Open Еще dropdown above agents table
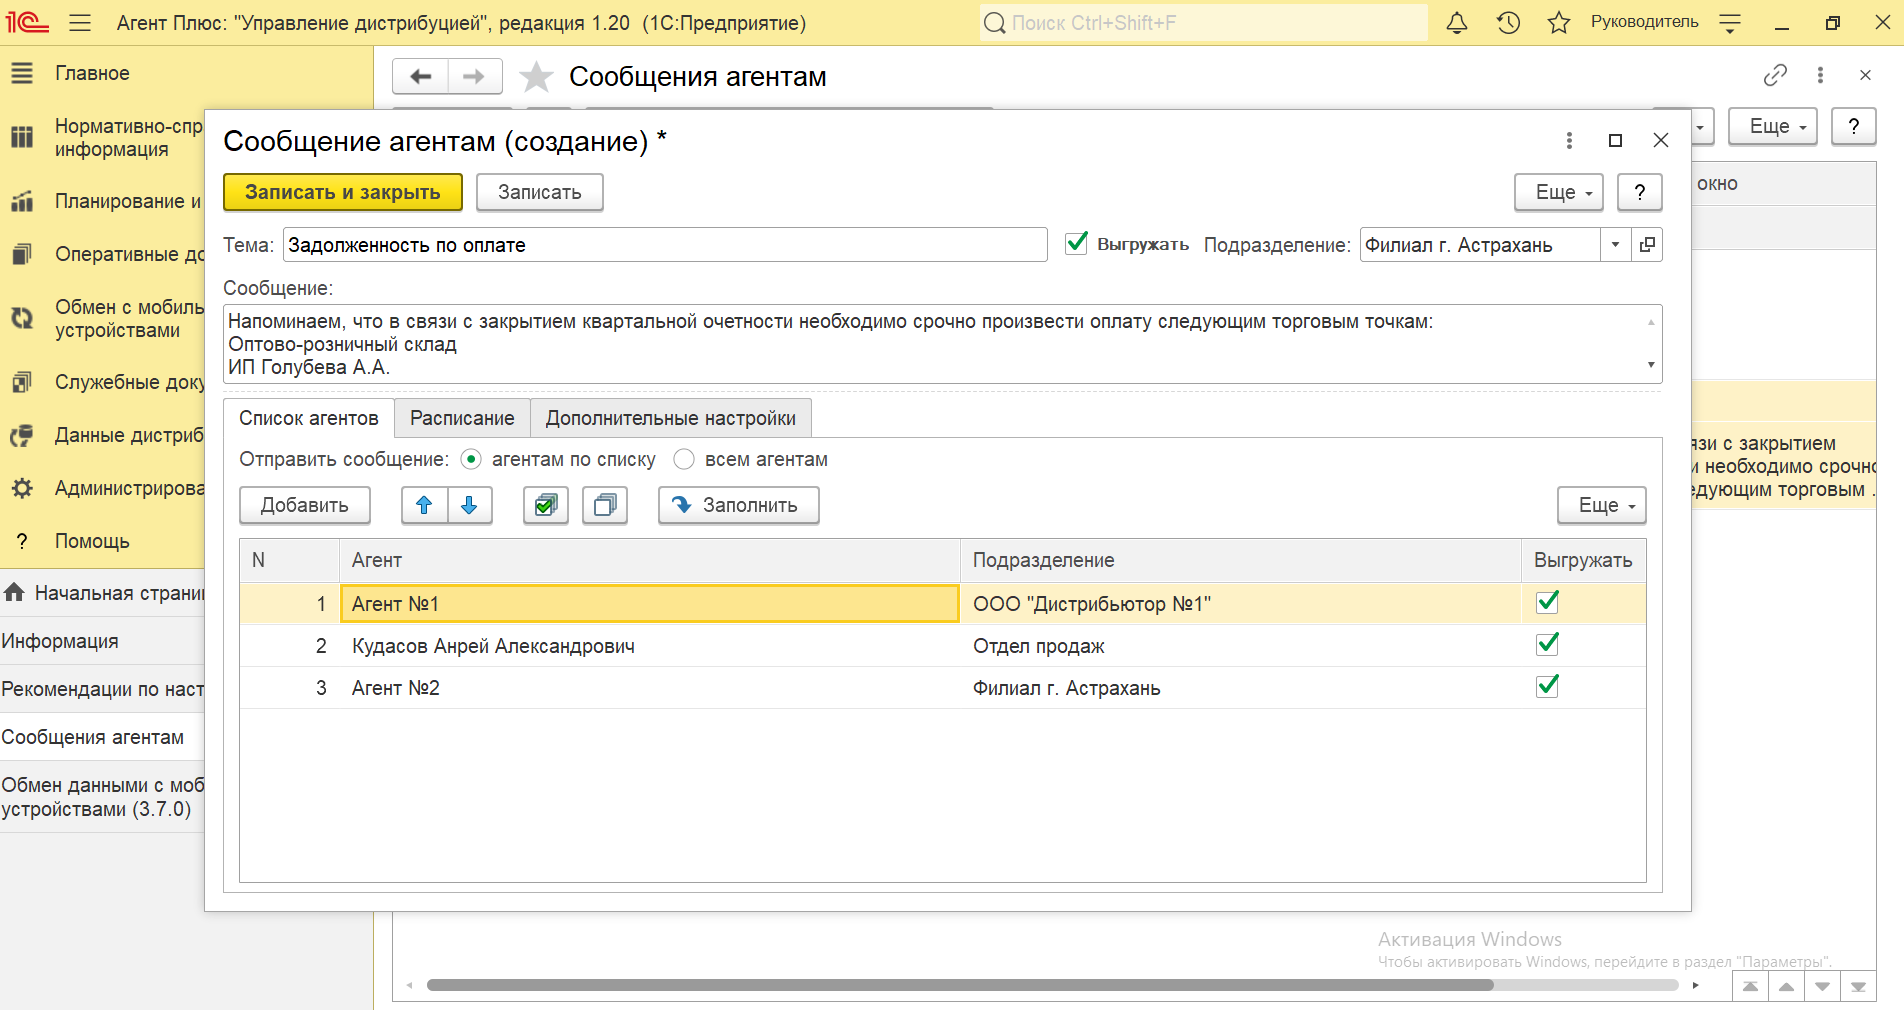 (1601, 505)
